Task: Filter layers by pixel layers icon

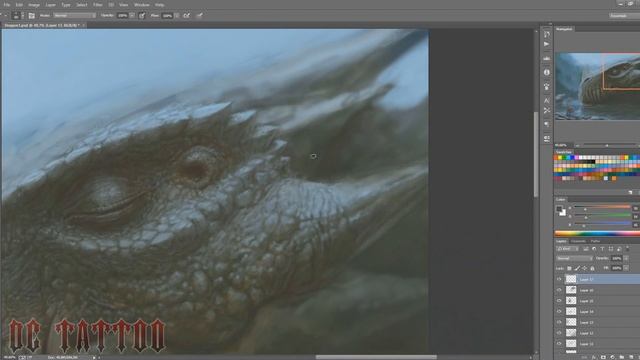Action: coord(586,249)
